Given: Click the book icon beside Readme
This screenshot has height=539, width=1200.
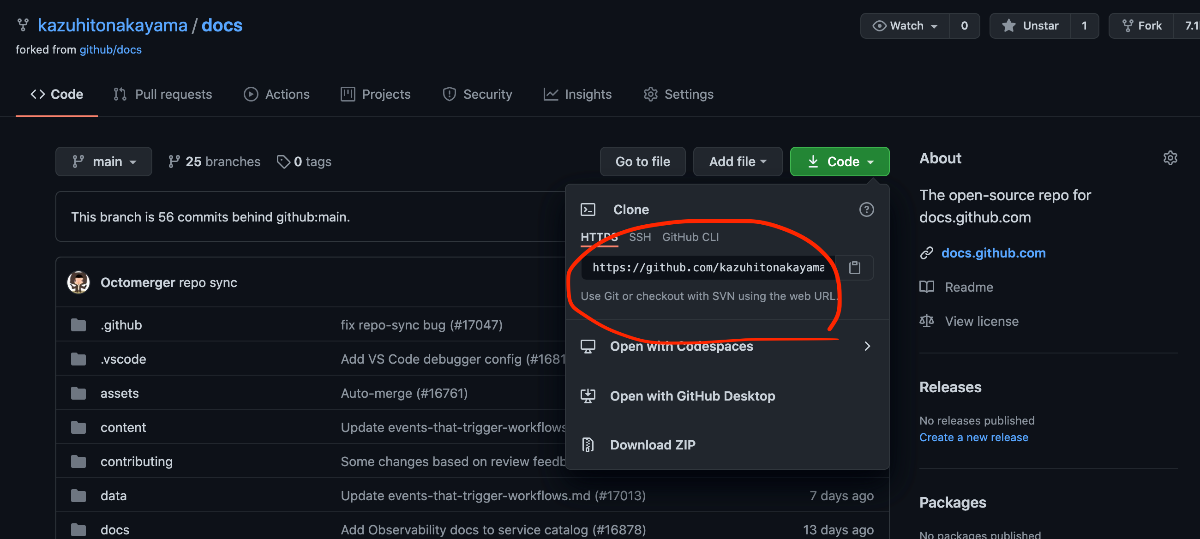Looking at the screenshot, I should 927,287.
